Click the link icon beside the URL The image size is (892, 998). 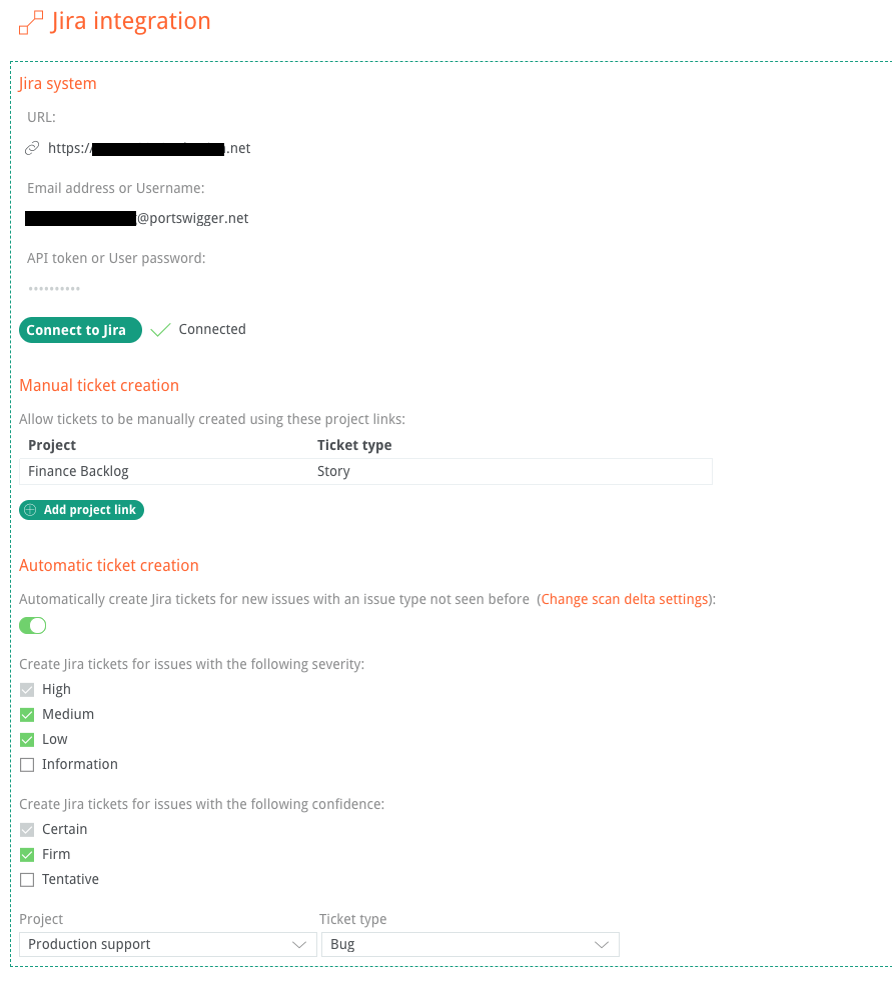[x=32, y=148]
